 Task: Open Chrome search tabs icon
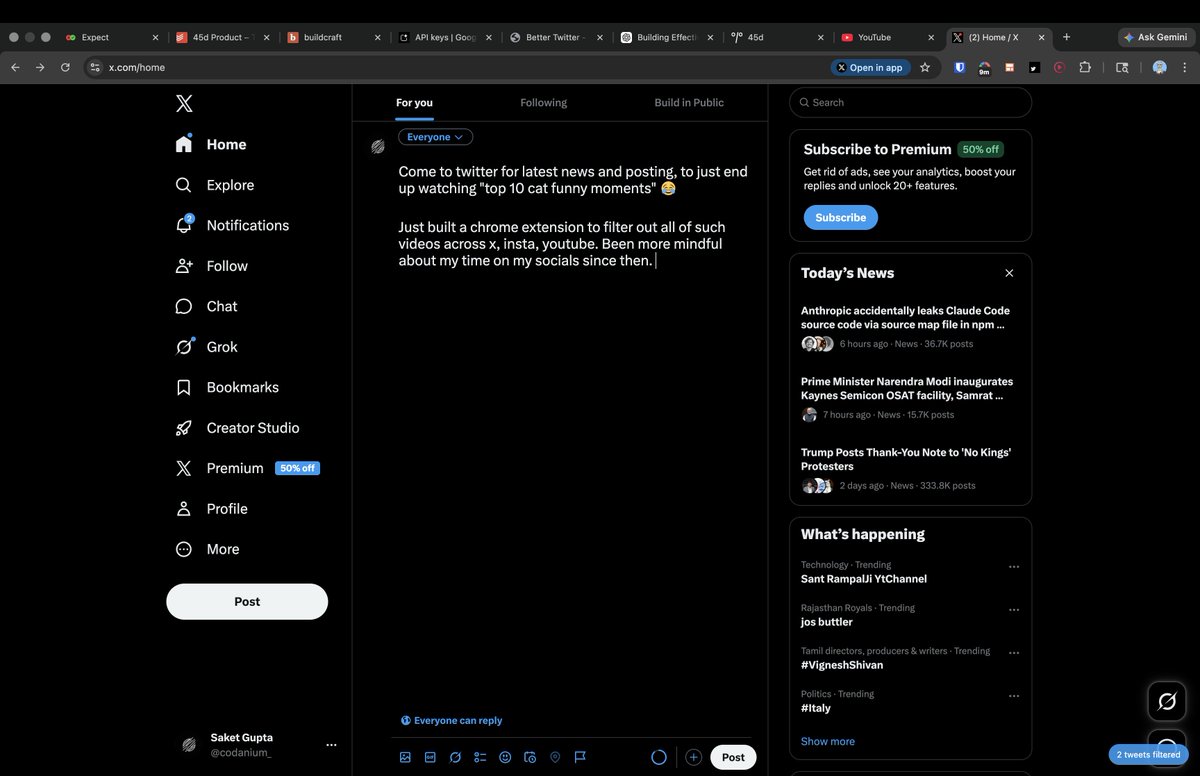1122,67
